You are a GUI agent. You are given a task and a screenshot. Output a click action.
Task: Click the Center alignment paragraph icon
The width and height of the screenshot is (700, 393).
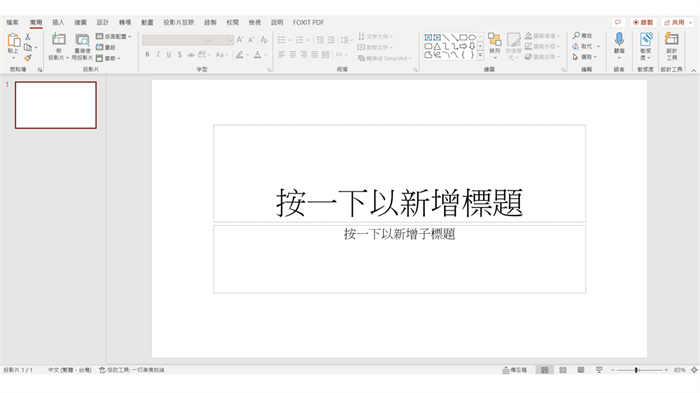(x=293, y=54)
